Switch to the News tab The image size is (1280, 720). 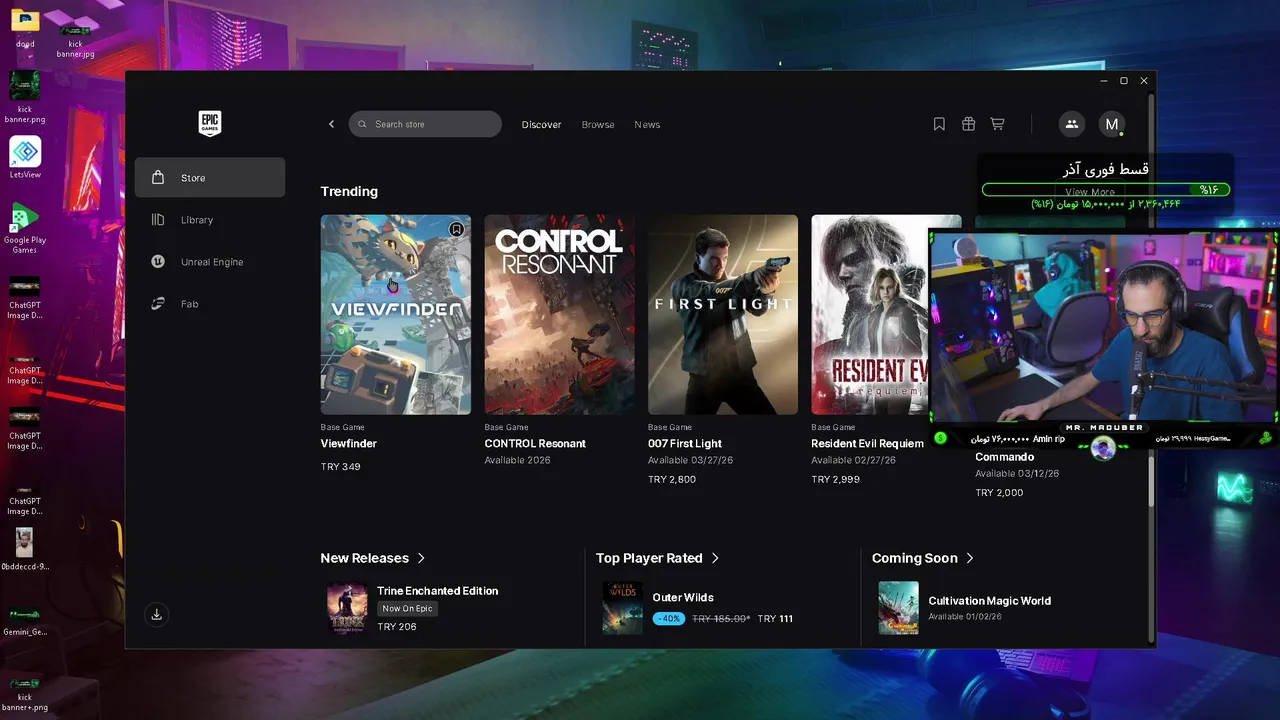(647, 125)
